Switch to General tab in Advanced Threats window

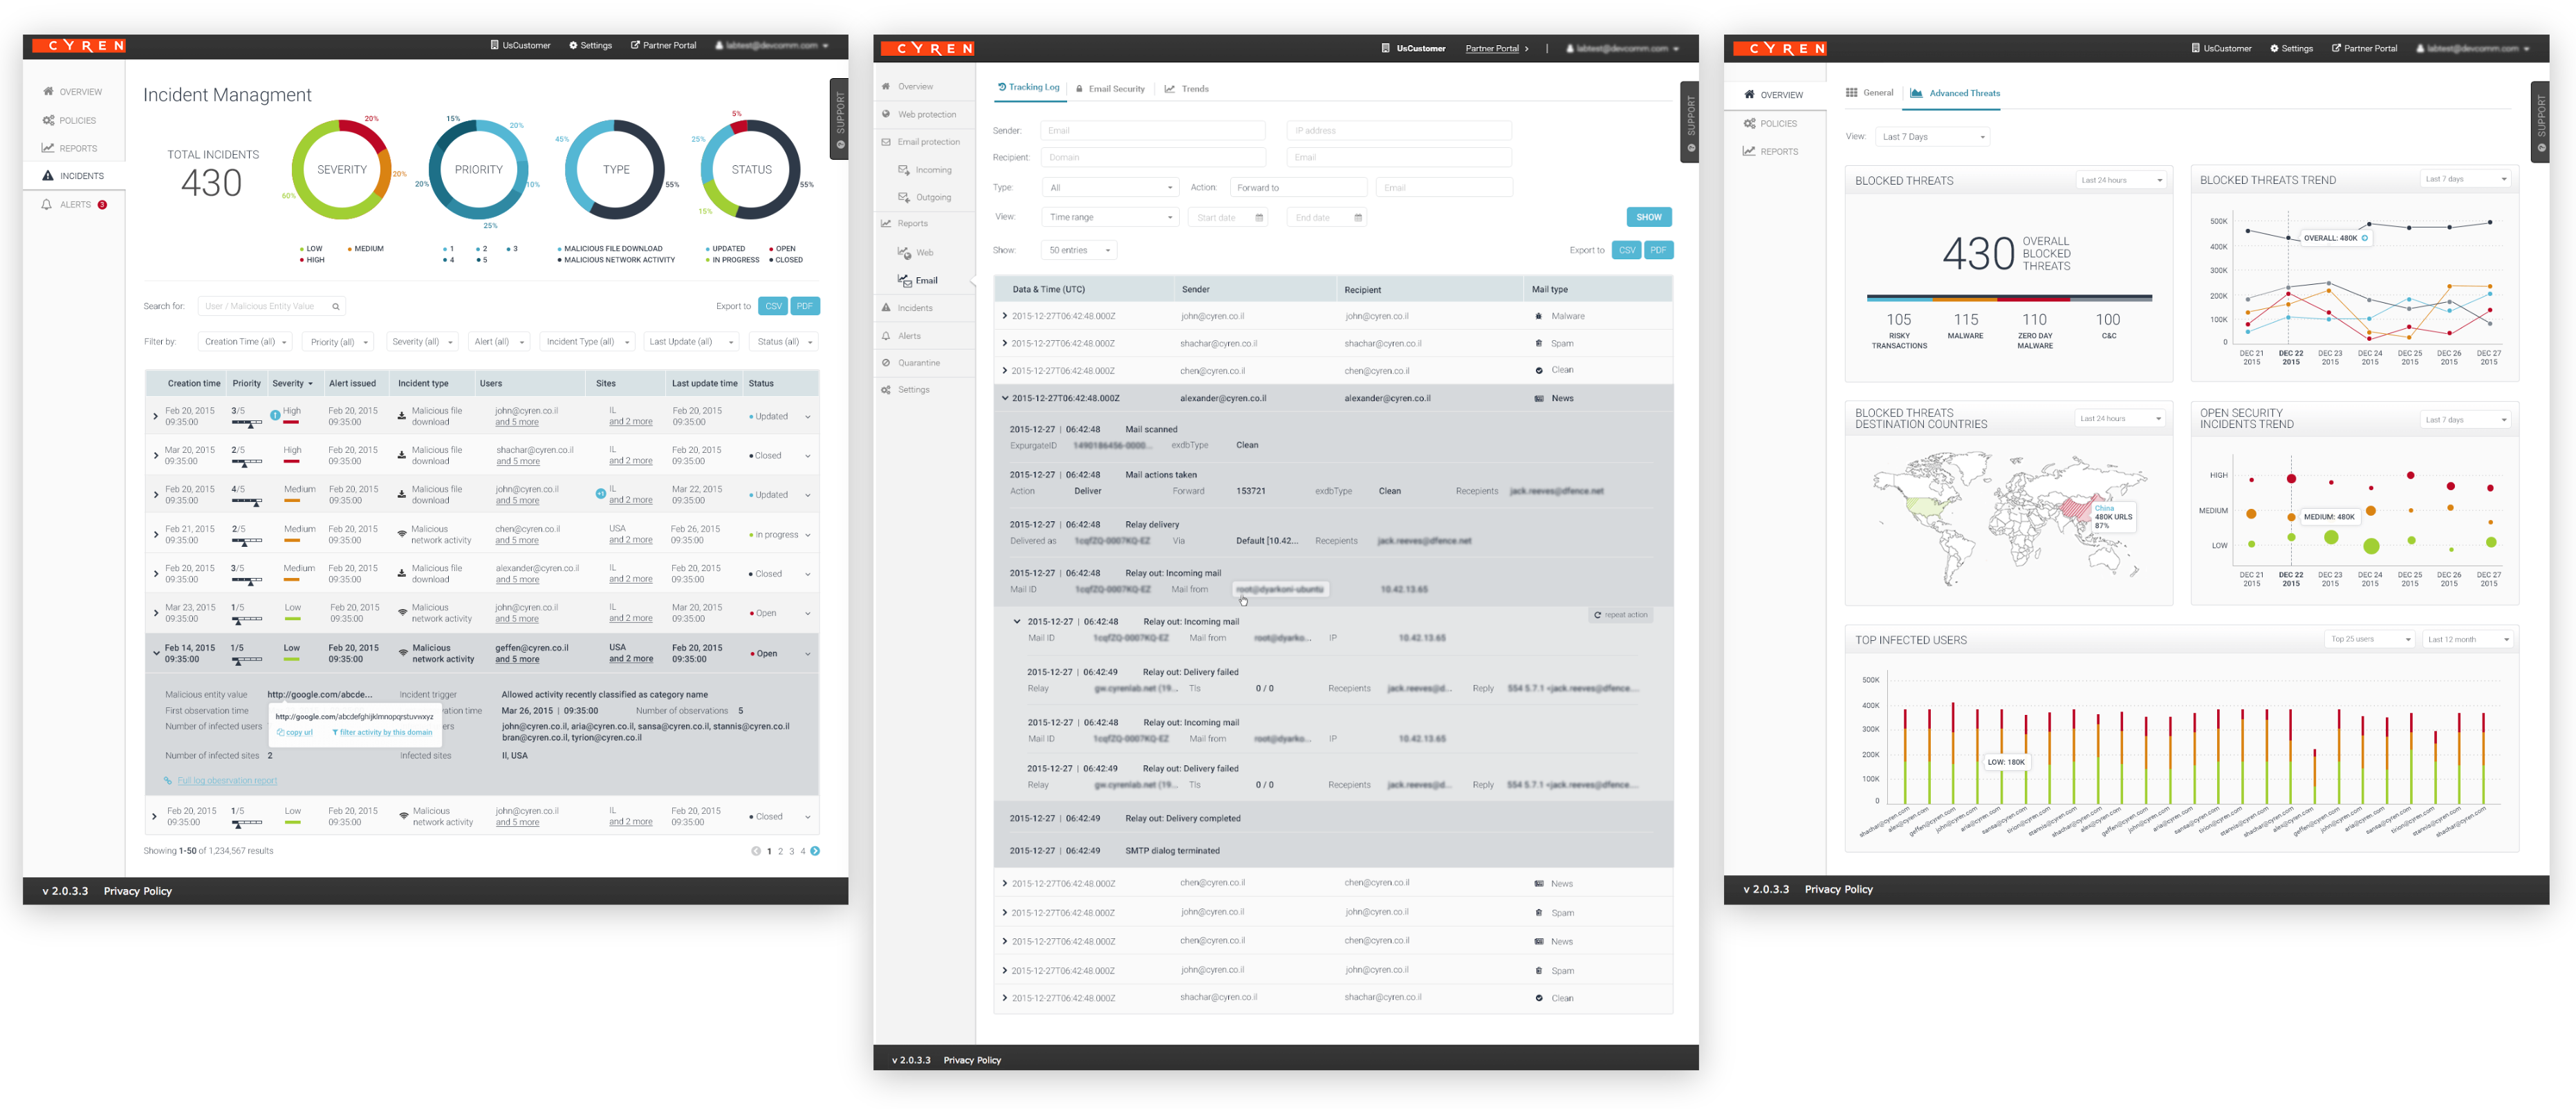[1869, 93]
